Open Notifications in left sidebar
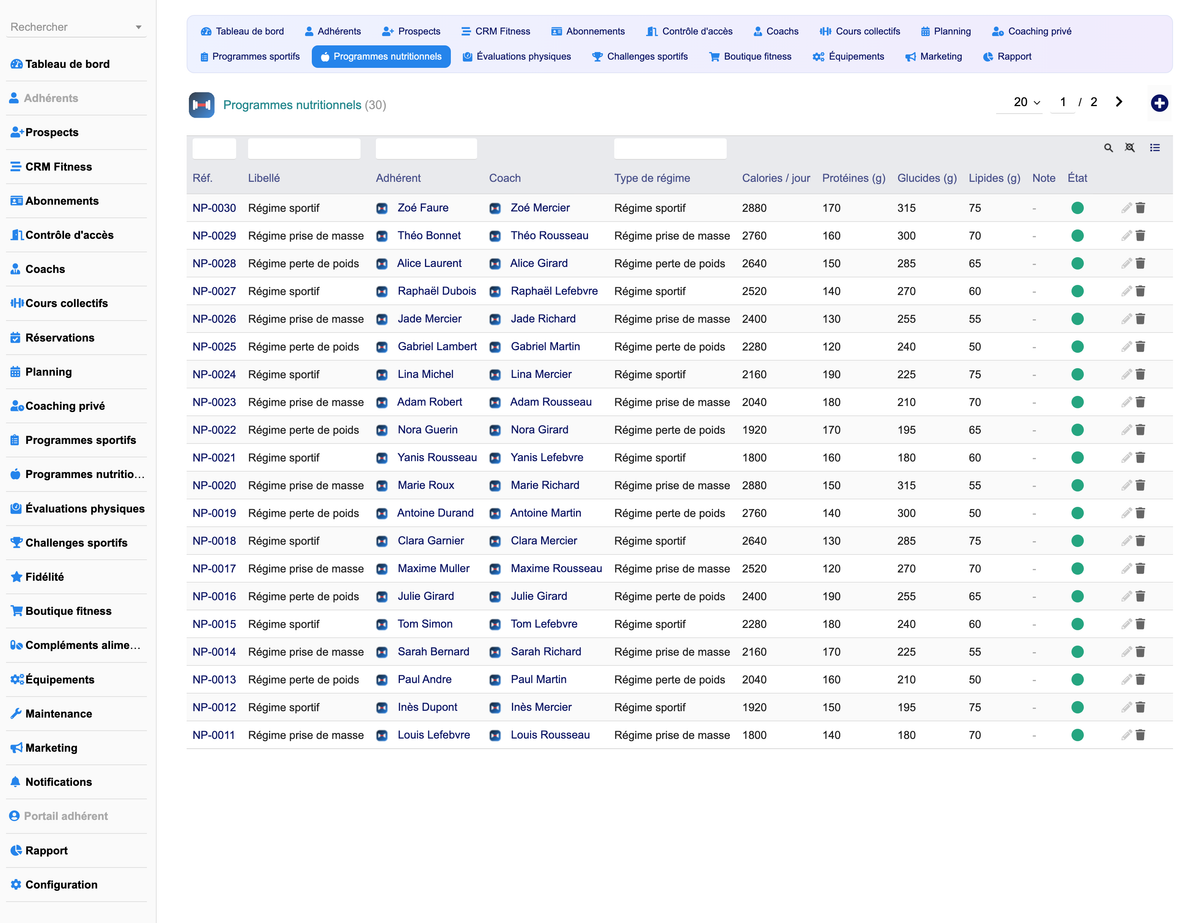The image size is (1200, 923). (x=76, y=782)
